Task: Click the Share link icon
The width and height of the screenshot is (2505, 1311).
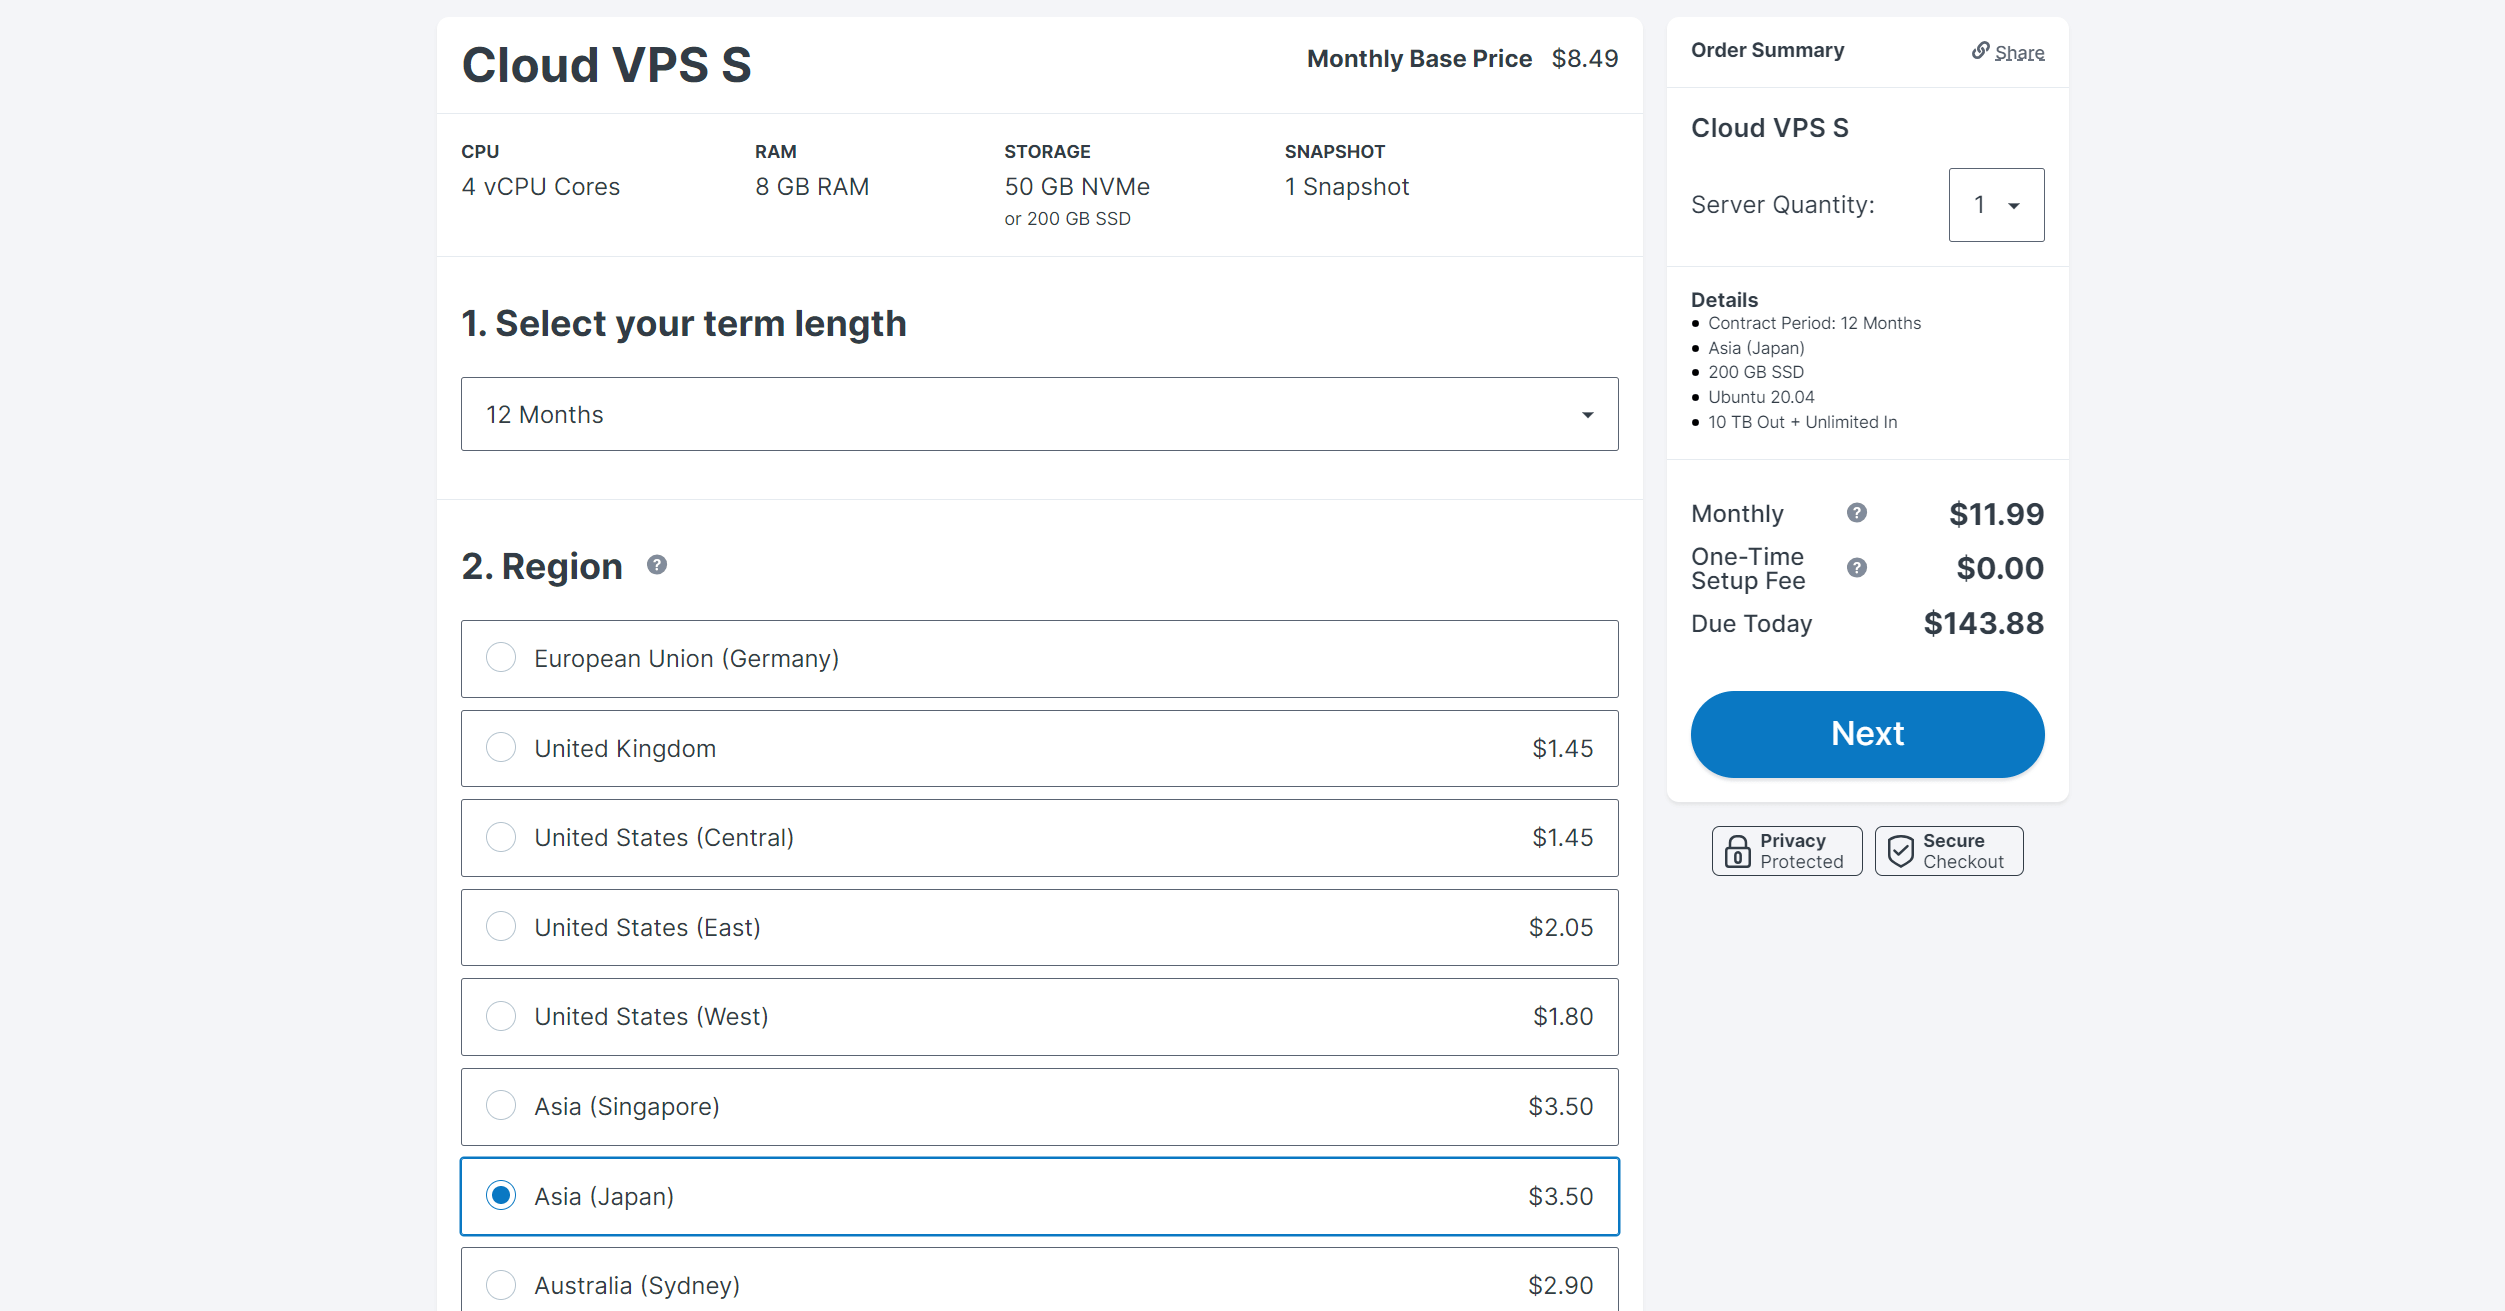Action: (x=1980, y=51)
